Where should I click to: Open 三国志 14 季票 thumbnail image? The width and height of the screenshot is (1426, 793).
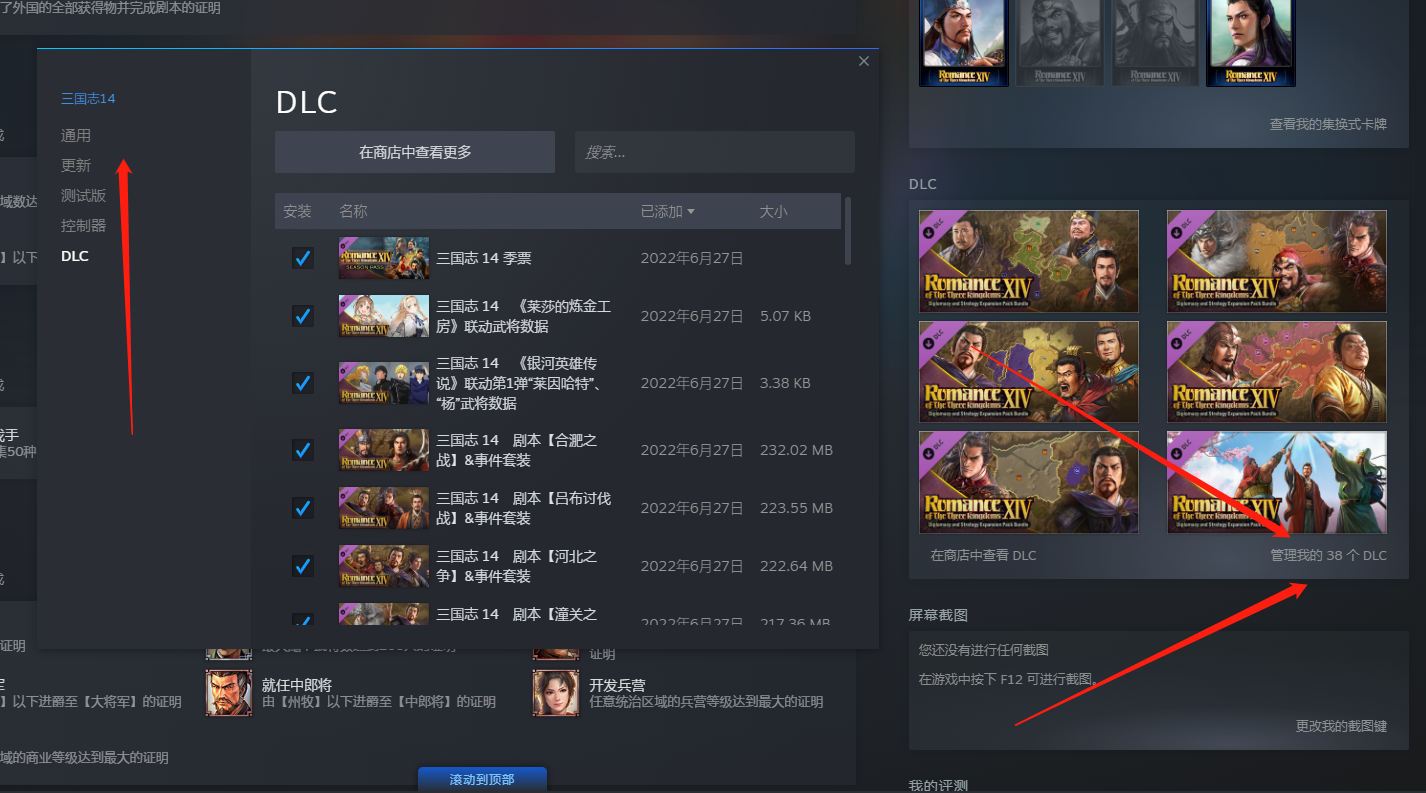[x=384, y=258]
